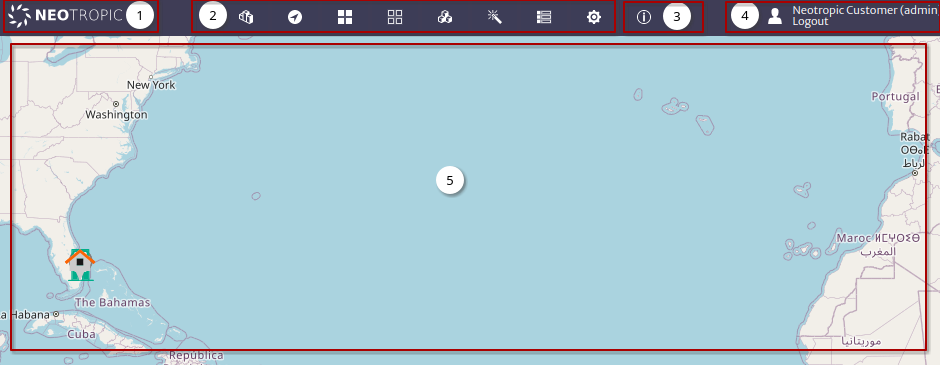Click the Logout link
940x365 pixels.
810,22
